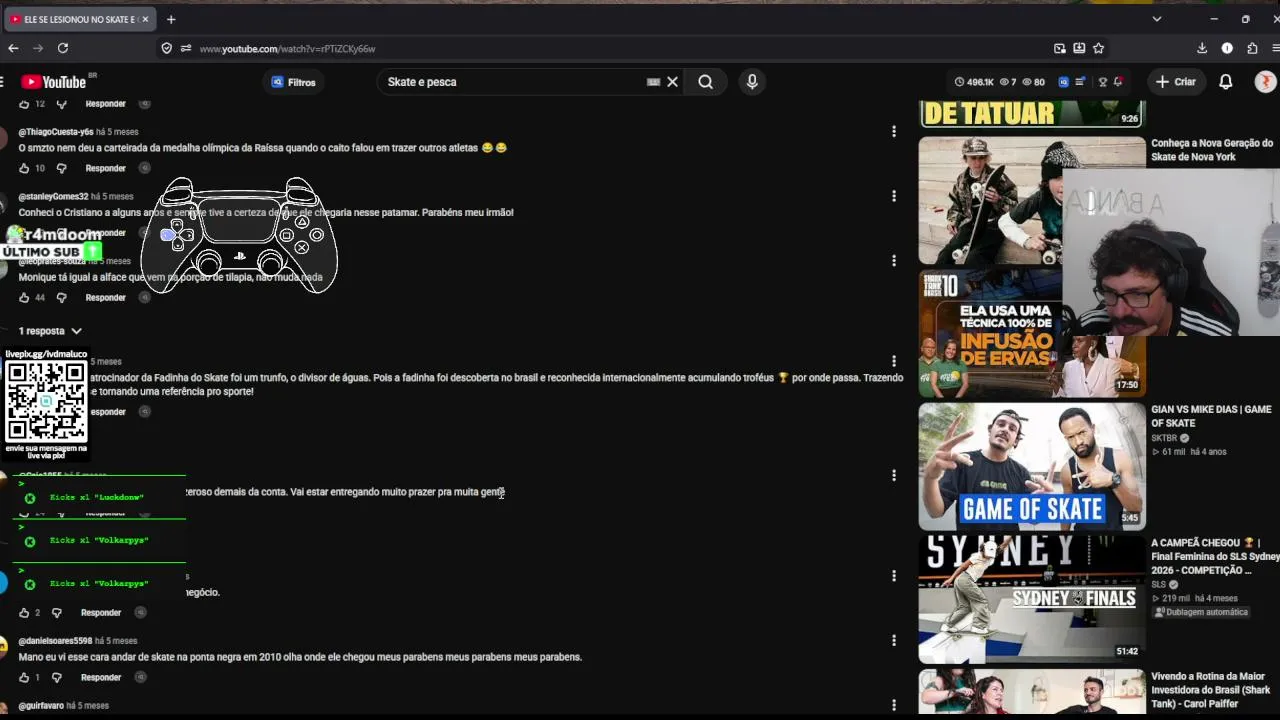The height and width of the screenshot is (720, 1280).
Task: Open options menu for @stanleyGomes32 comment
Action: (893, 196)
